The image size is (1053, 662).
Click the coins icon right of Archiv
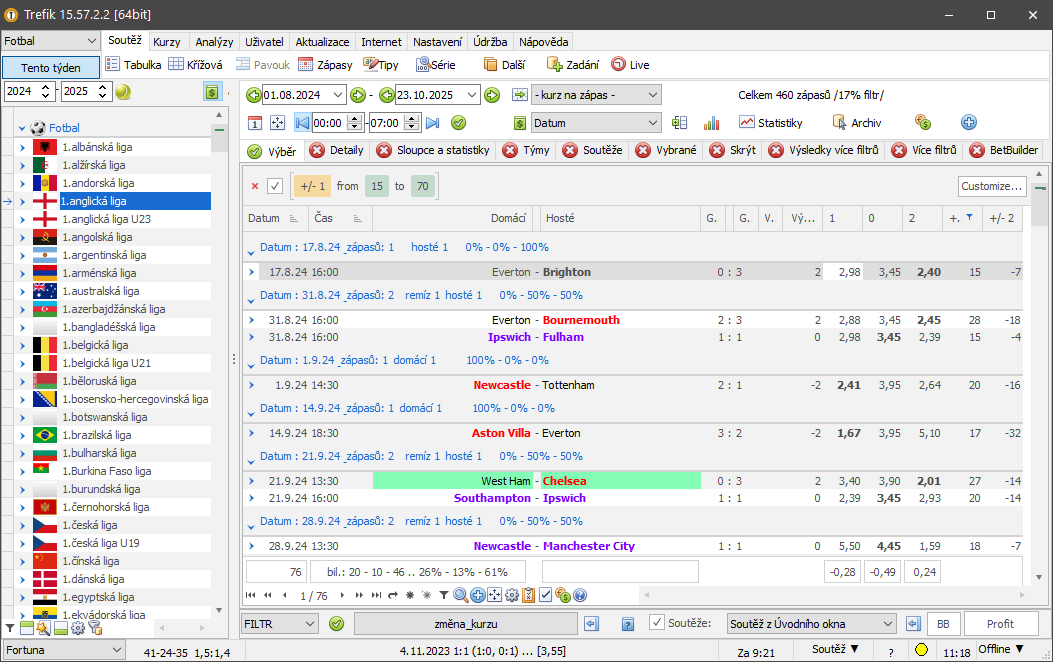coord(923,123)
